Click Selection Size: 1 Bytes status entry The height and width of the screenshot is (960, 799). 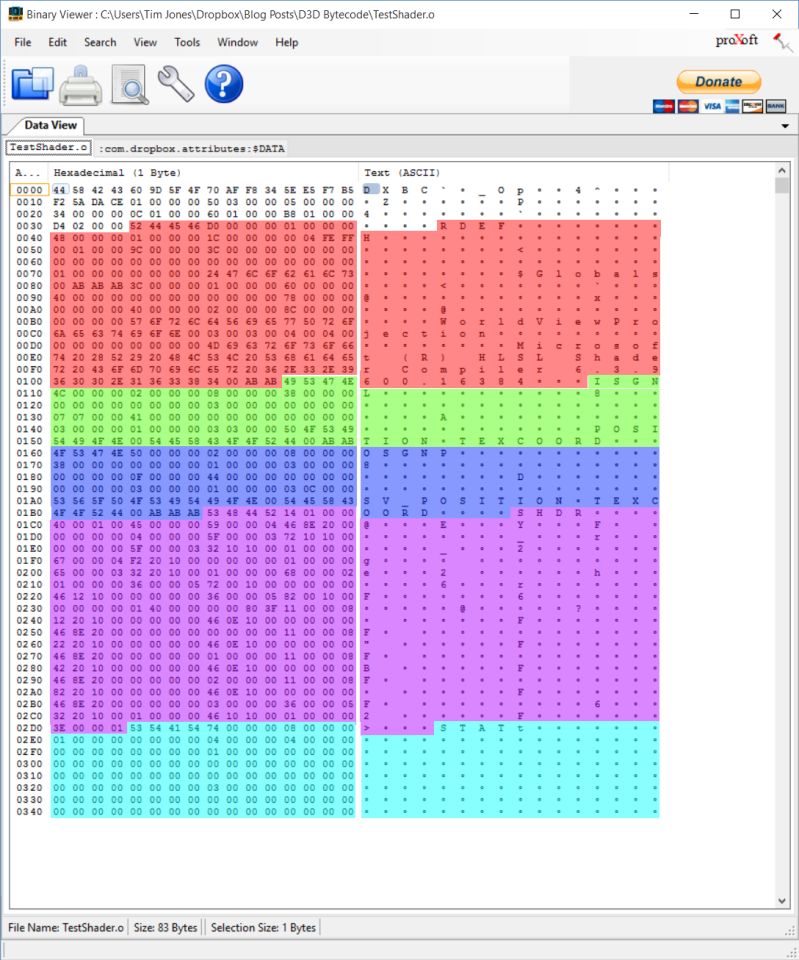coord(263,928)
